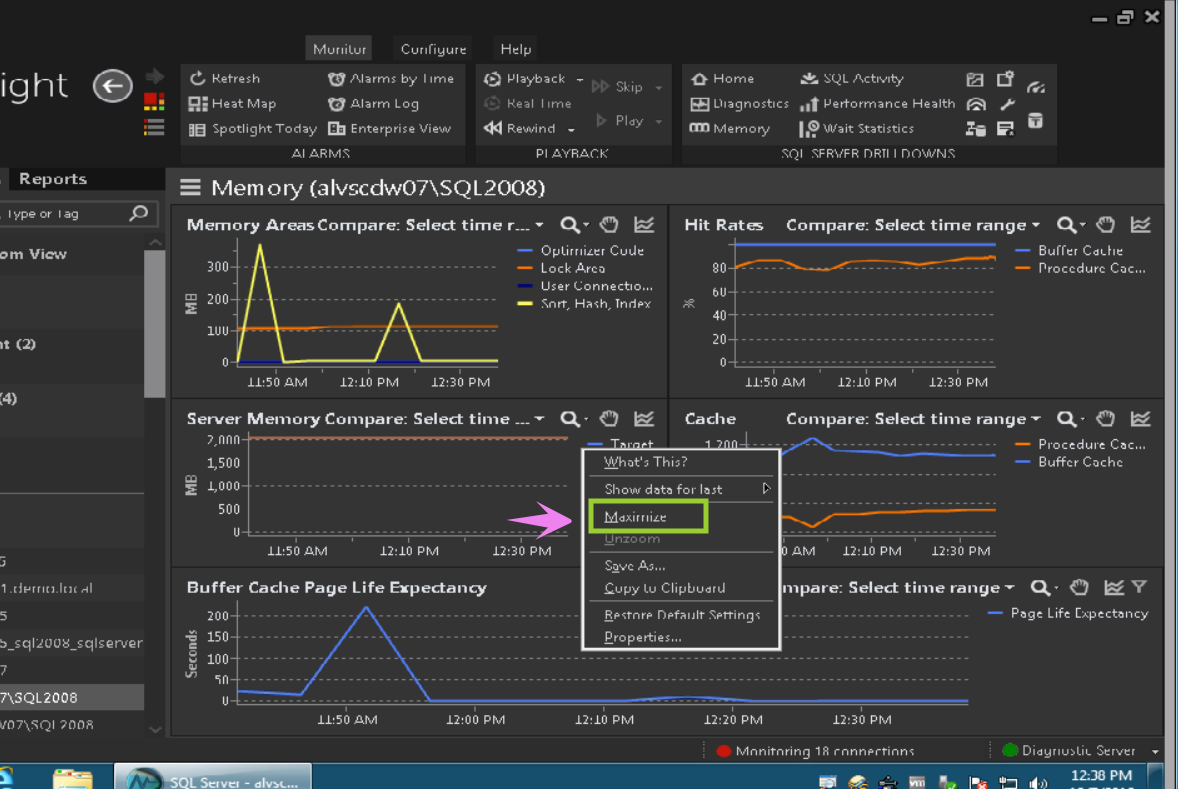Switch to the Monitor ribbon tab
Viewport: 1178px width, 789px height.
click(339, 49)
